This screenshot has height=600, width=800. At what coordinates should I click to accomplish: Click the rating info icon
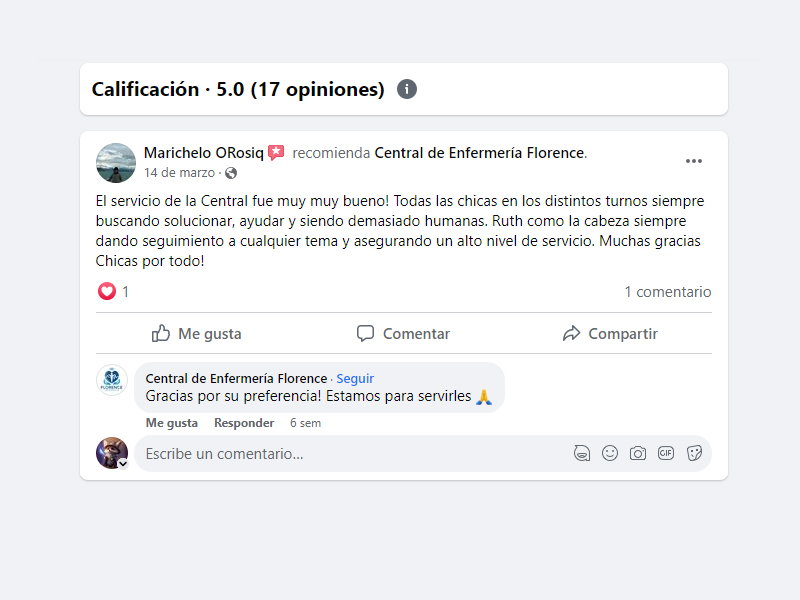407,89
